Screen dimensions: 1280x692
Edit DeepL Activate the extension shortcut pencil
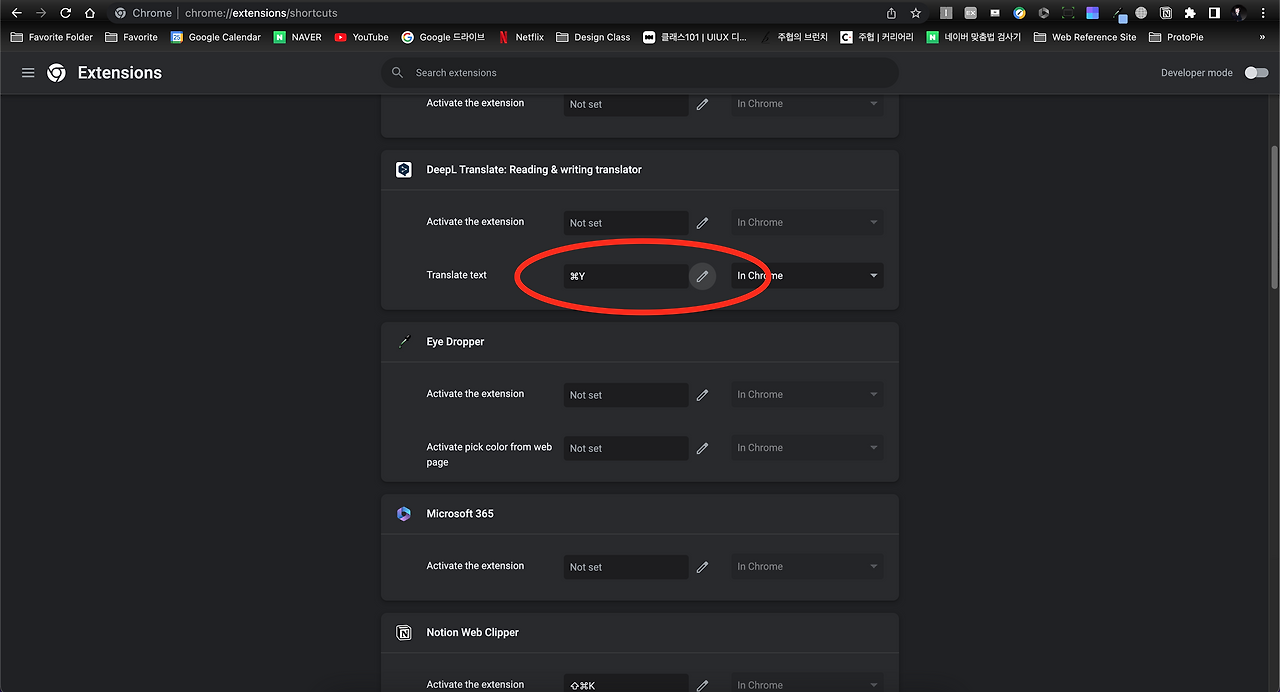(x=702, y=223)
